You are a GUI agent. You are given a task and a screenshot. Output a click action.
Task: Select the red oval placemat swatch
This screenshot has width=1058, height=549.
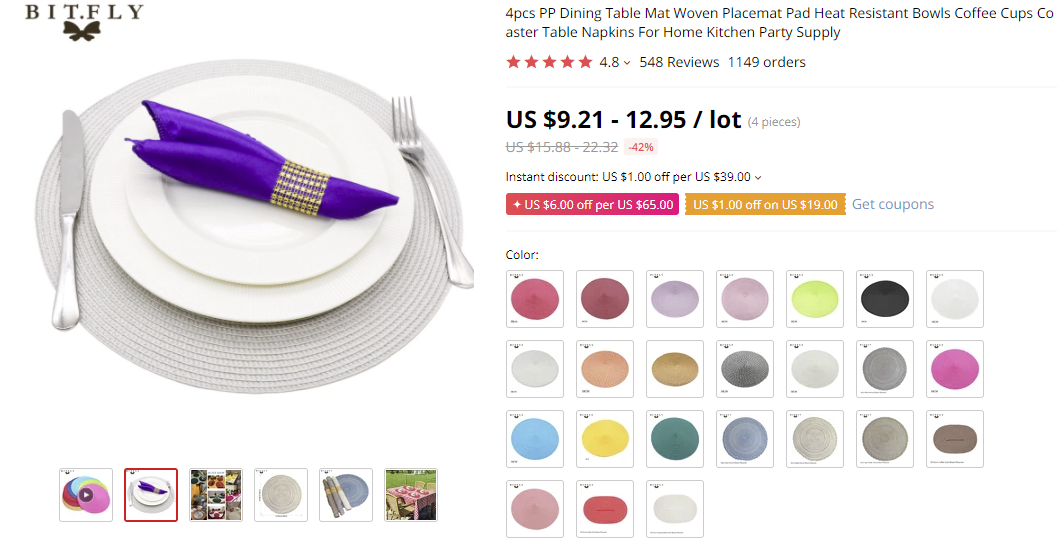605,508
